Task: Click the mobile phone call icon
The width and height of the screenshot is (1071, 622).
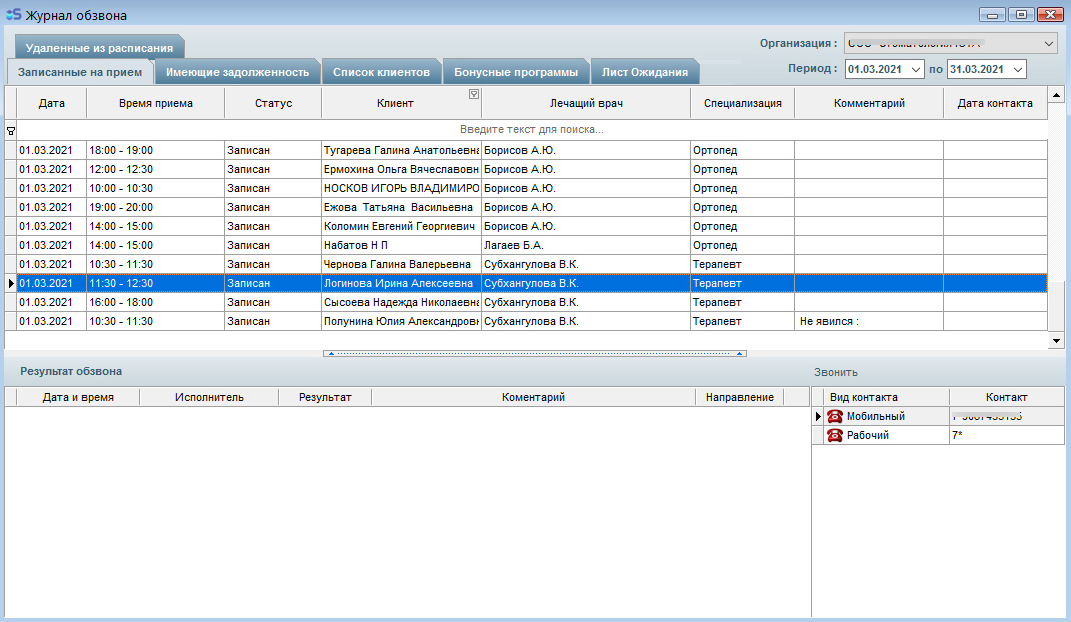Action: tap(834, 416)
